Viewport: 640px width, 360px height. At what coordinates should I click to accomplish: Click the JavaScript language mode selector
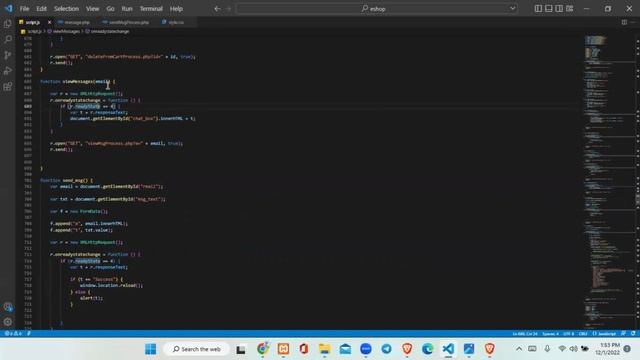point(604,333)
